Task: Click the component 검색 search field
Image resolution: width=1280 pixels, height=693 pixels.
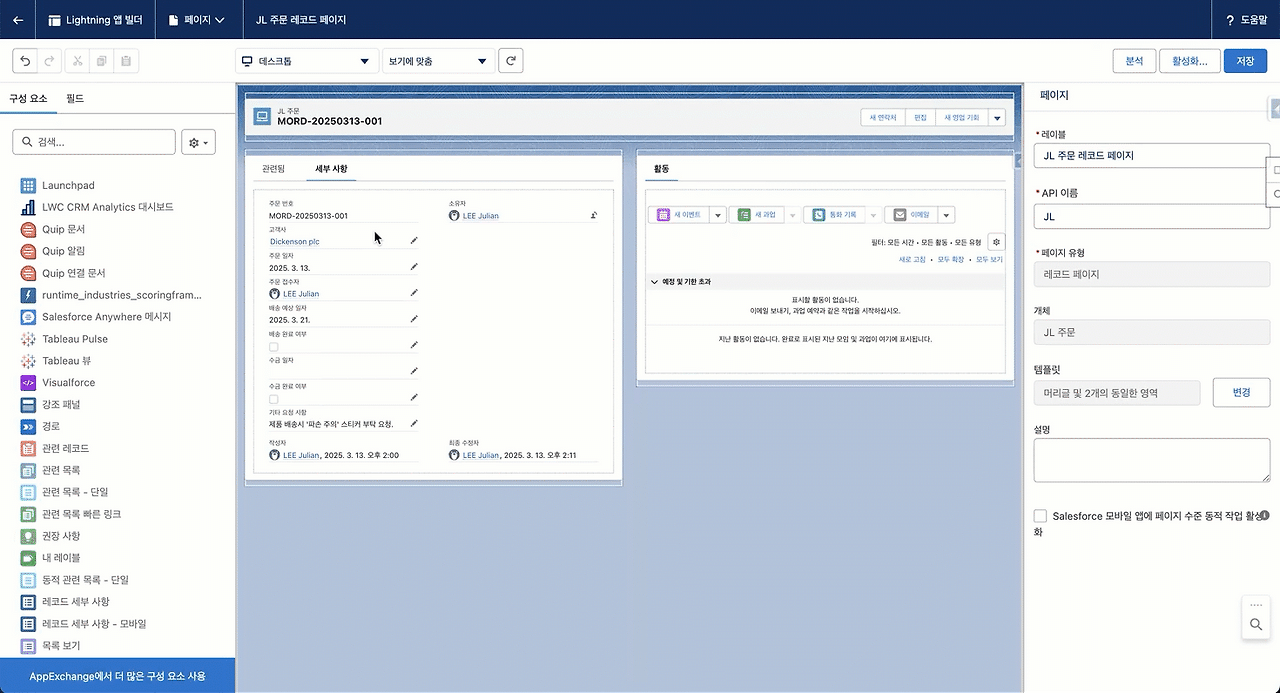Action: pyautogui.click(x=94, y=142)
